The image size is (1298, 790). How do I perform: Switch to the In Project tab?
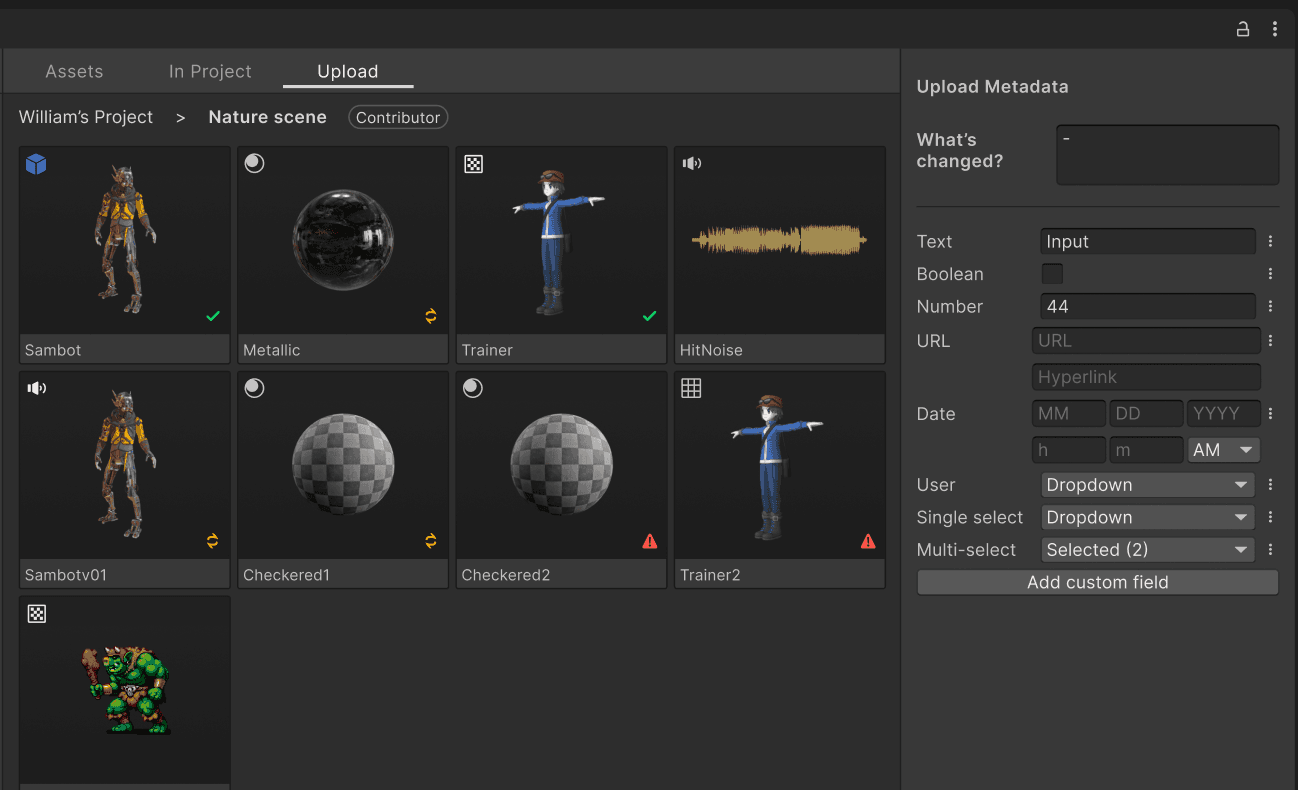(210, 71)
